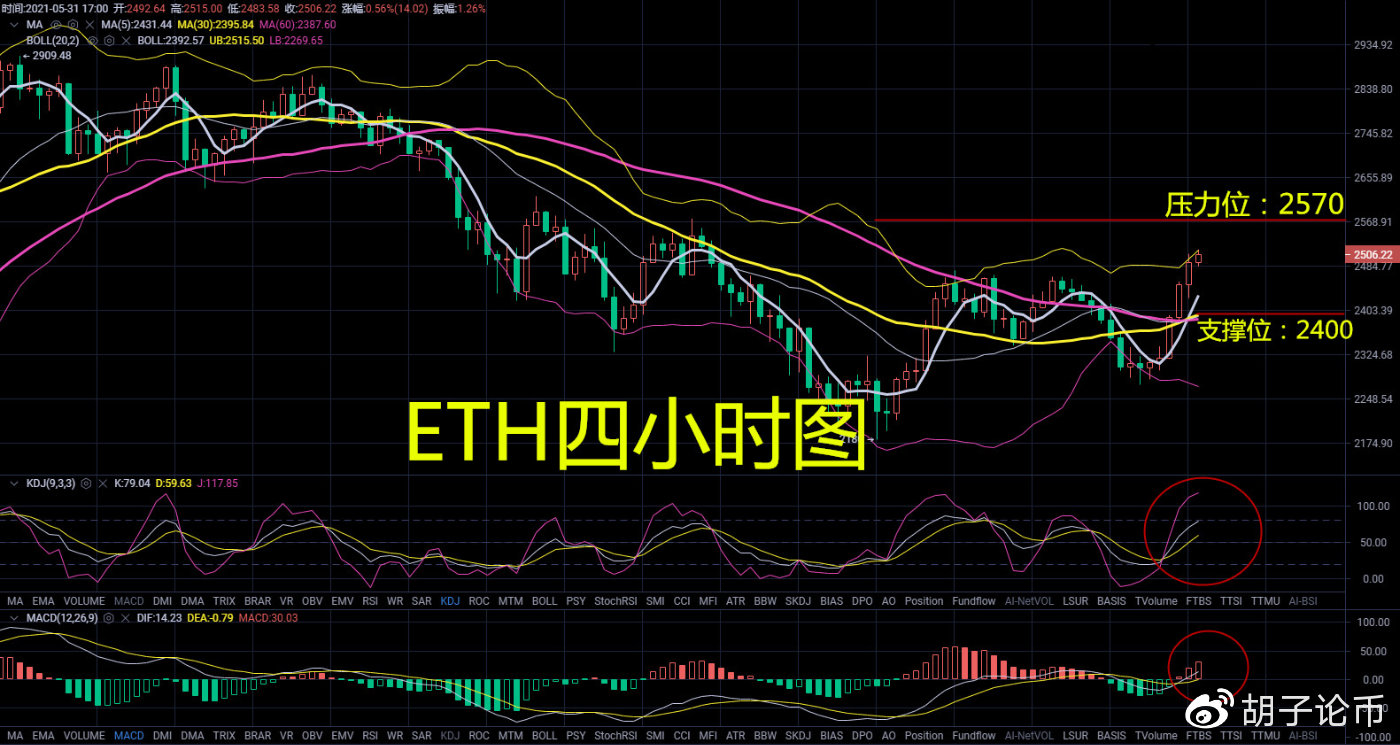Remove the BOLL indicator via its X icon
This screenshot has width=1400, height=745.
tap(126, 40)
